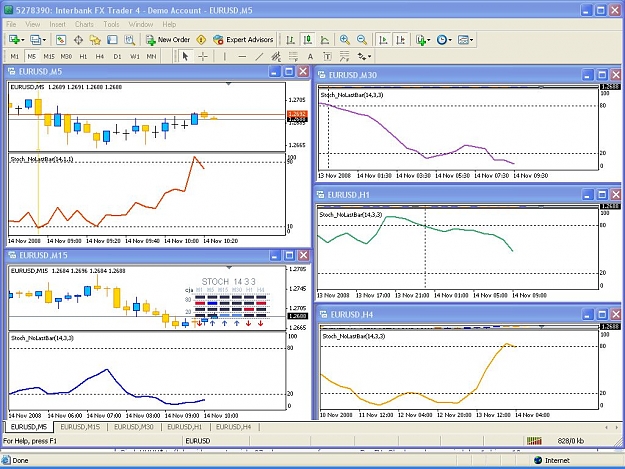
Task: Open the New Chart dropdown arrow
Action: 23,40
